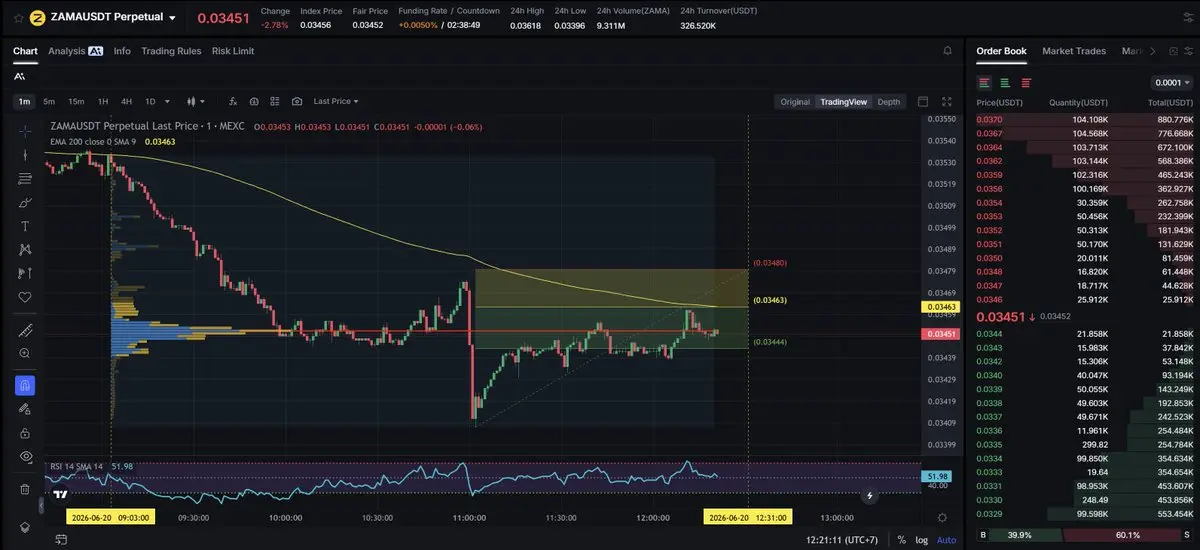Activate the zoom in tool
Viewport: 1200px width, 550px height.
click(x=25, y=354)
